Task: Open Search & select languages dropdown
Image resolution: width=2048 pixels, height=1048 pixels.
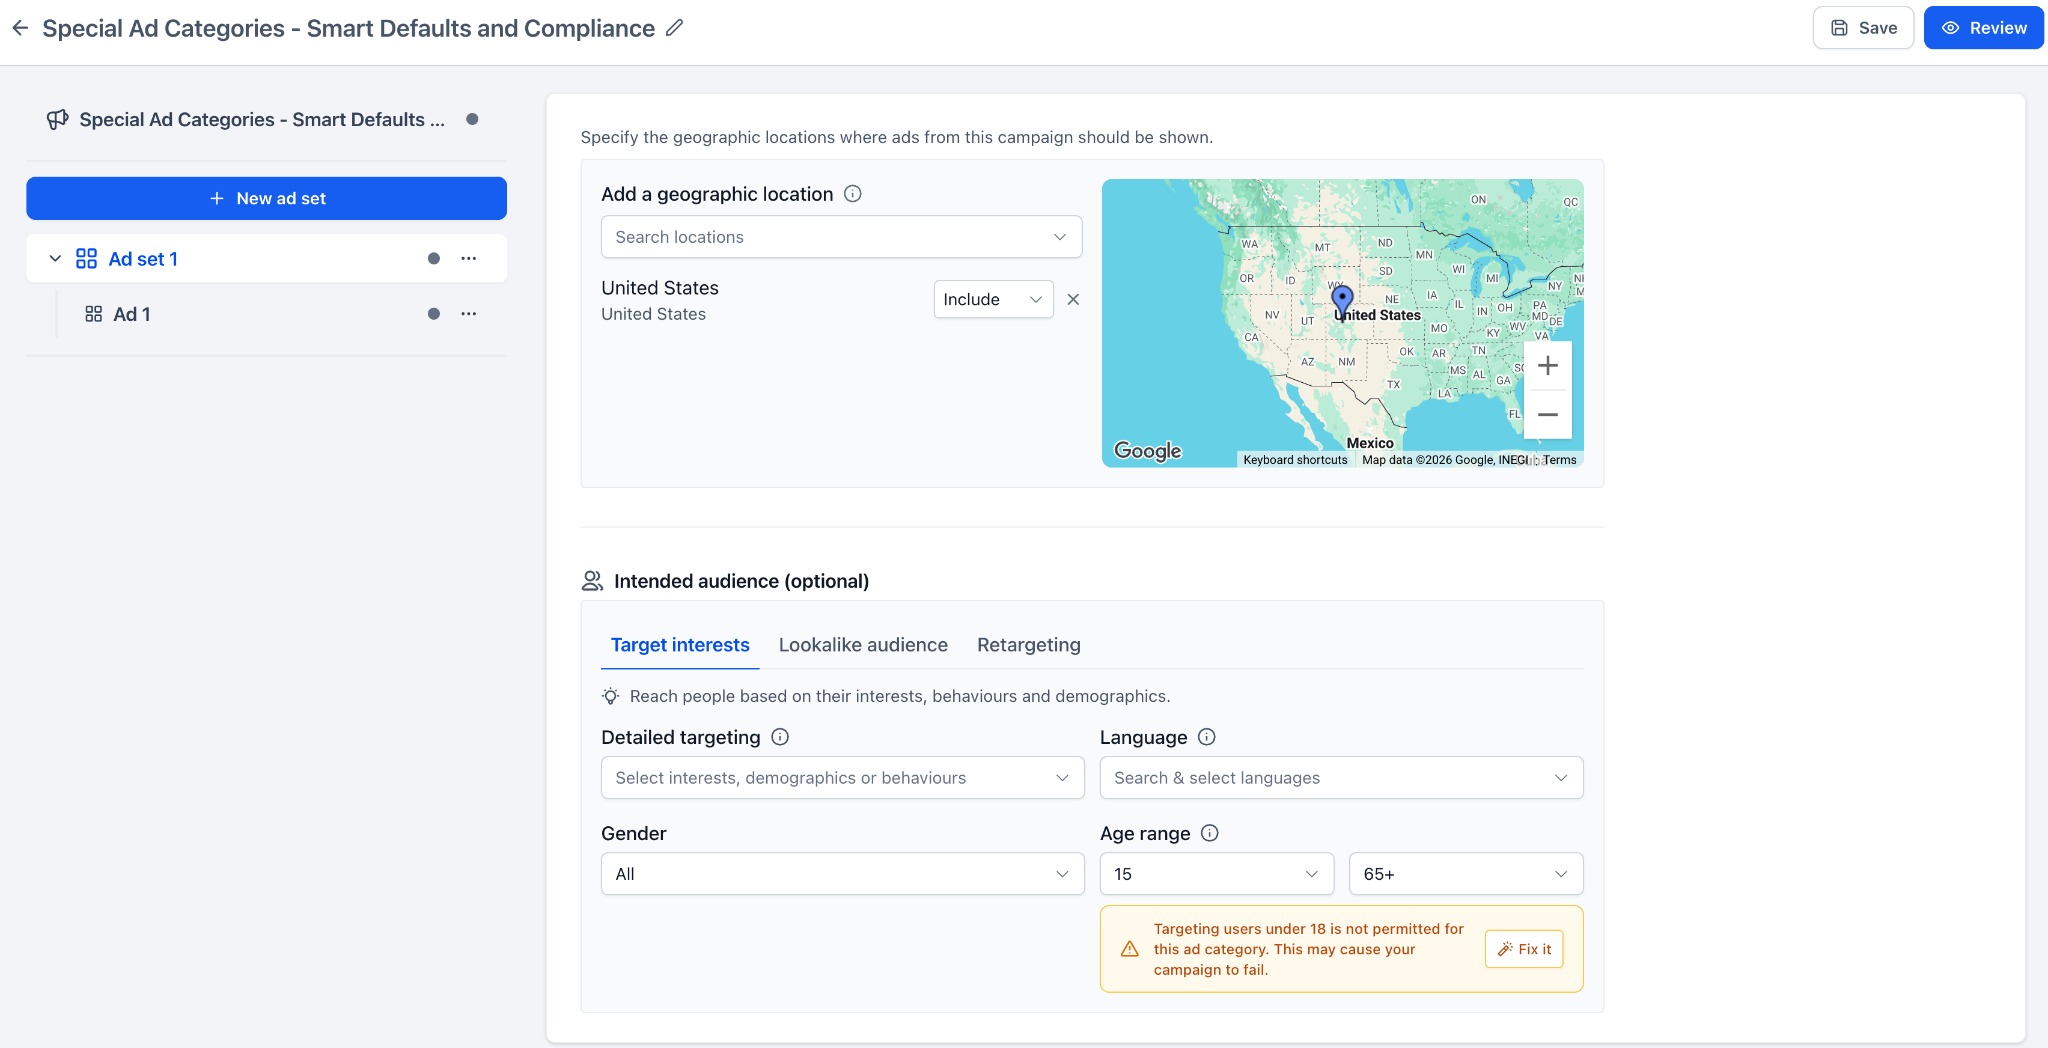Action: [x=1341, y=778]
